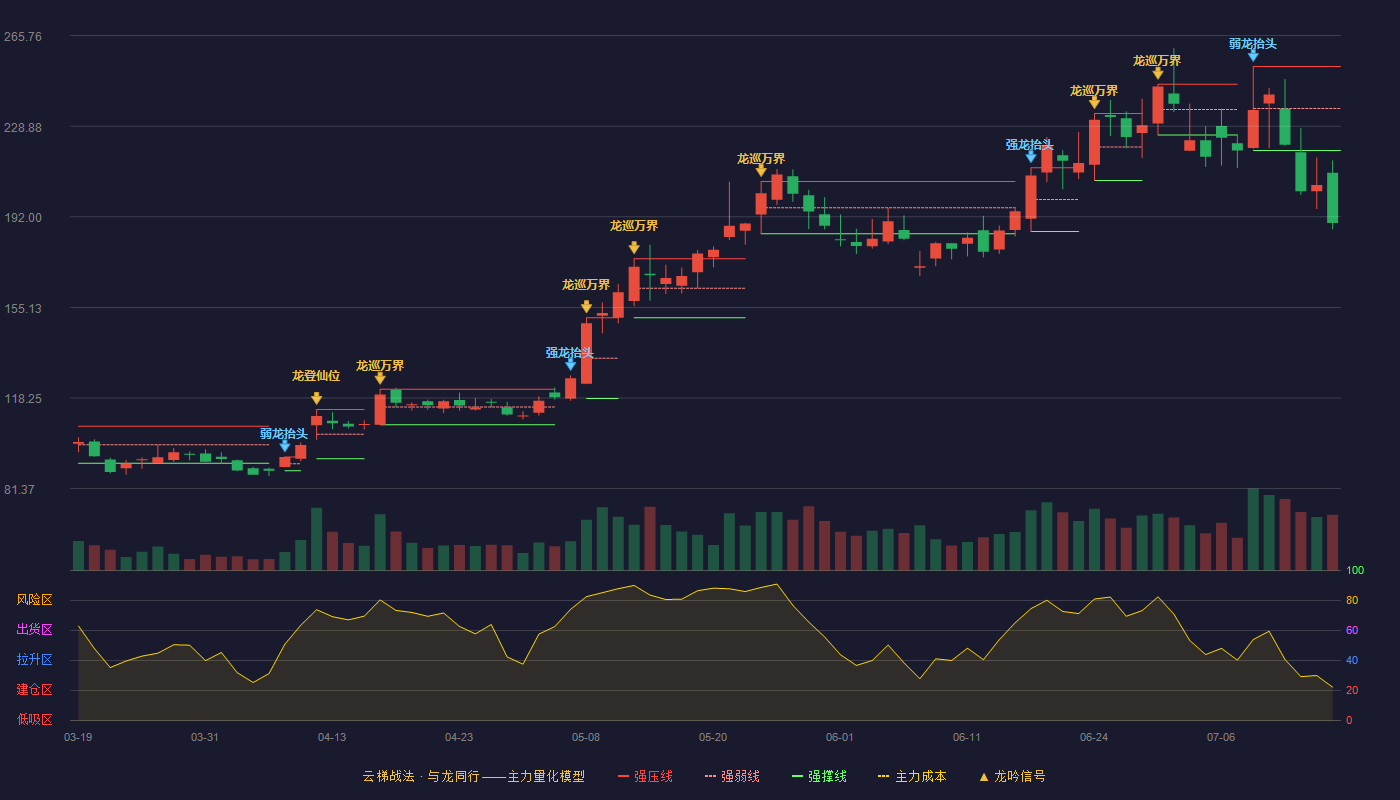Click the red 20 indicator scale label
1400x800 pixels.
point(1352,691)
